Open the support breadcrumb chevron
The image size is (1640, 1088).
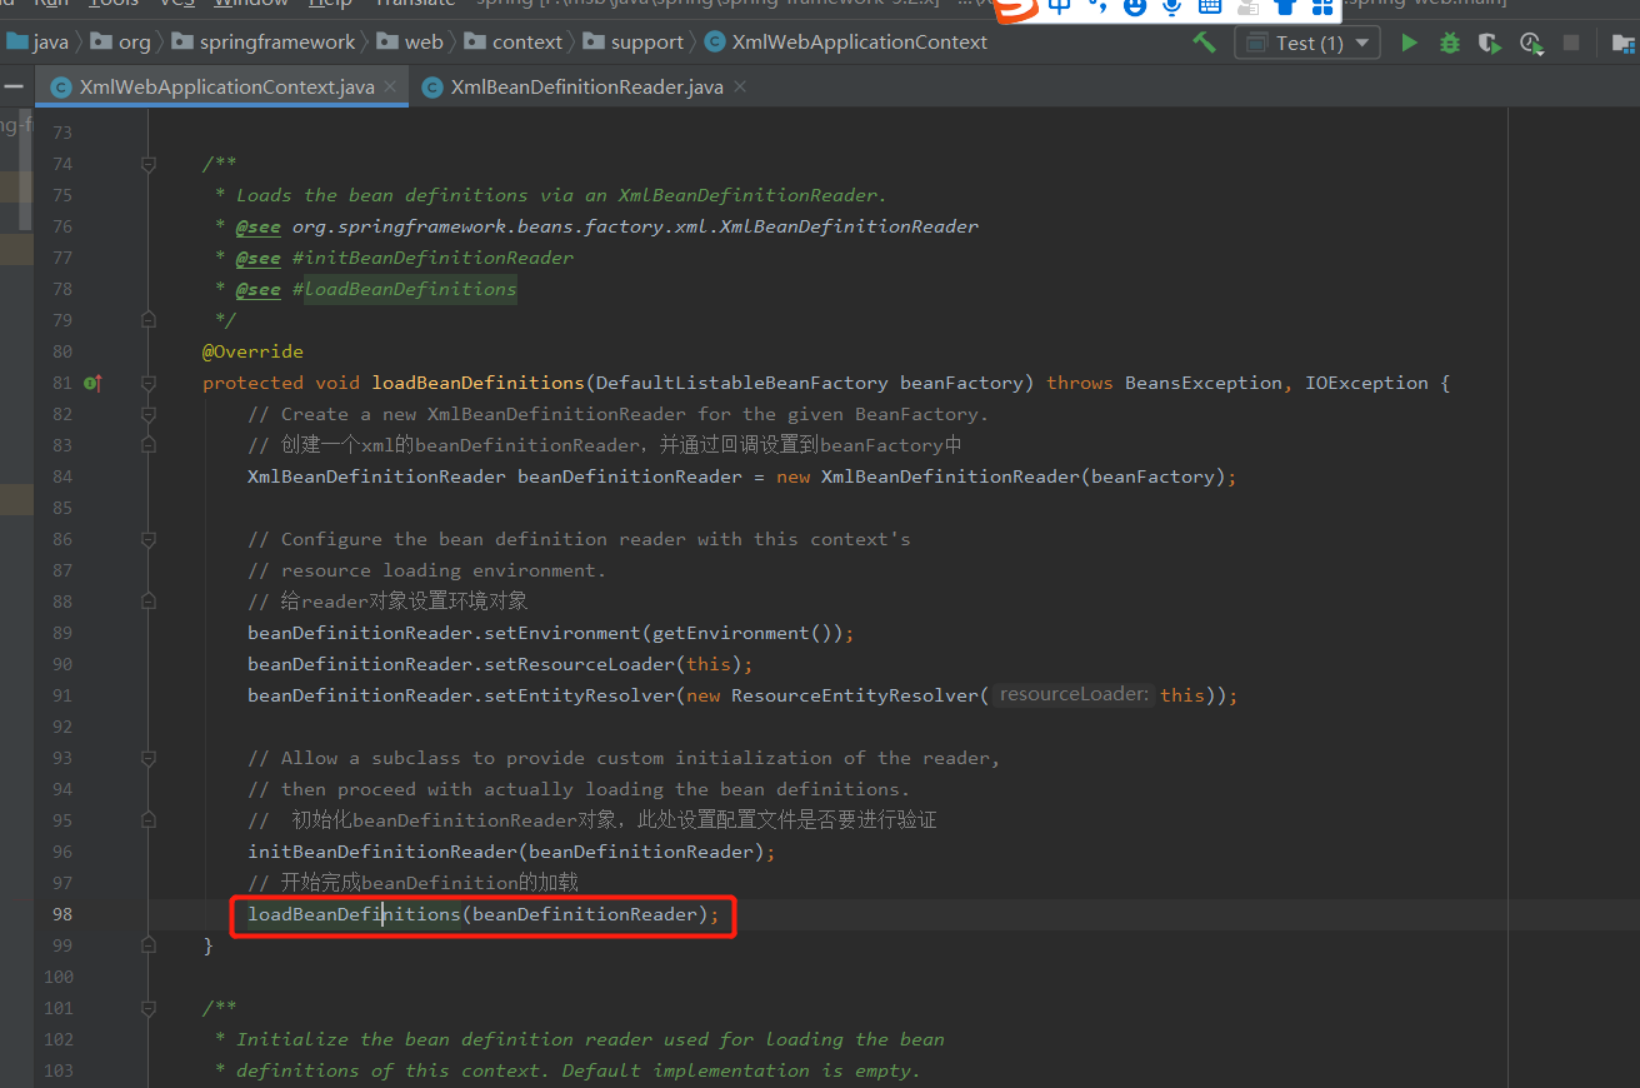[x=692, y=42]
